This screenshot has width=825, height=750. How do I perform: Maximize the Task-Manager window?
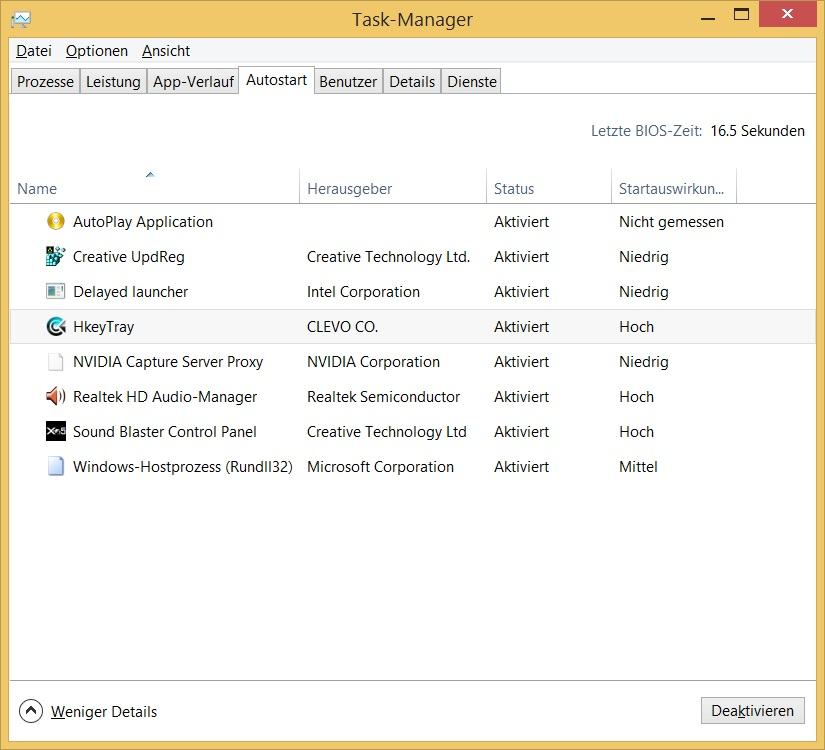[x=741, y=15]
